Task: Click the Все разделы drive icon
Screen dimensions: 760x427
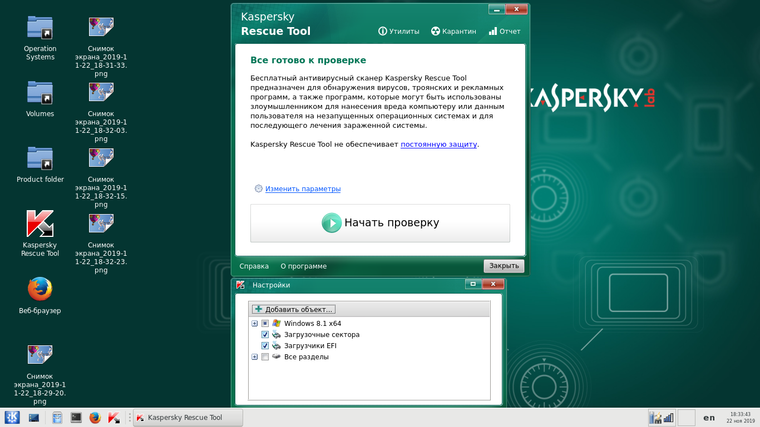Action: click(276, 357)
